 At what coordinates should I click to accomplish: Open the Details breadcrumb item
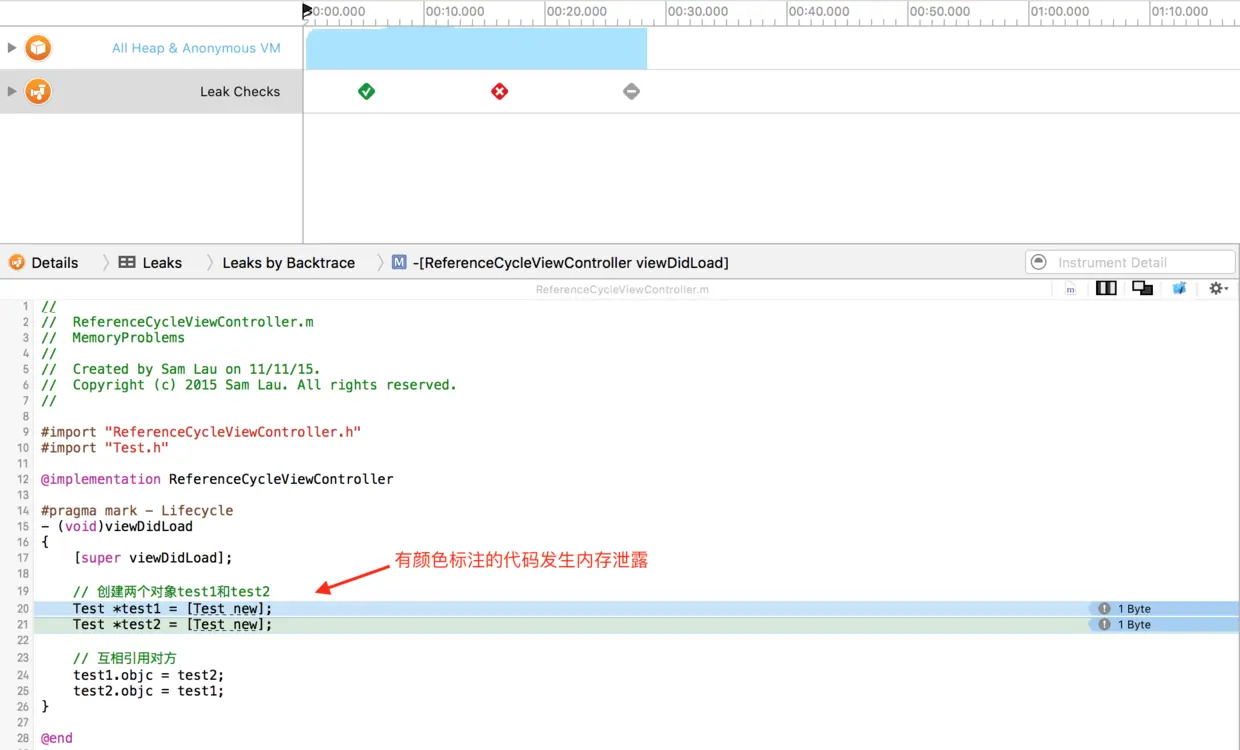click(x=55, y=263)
